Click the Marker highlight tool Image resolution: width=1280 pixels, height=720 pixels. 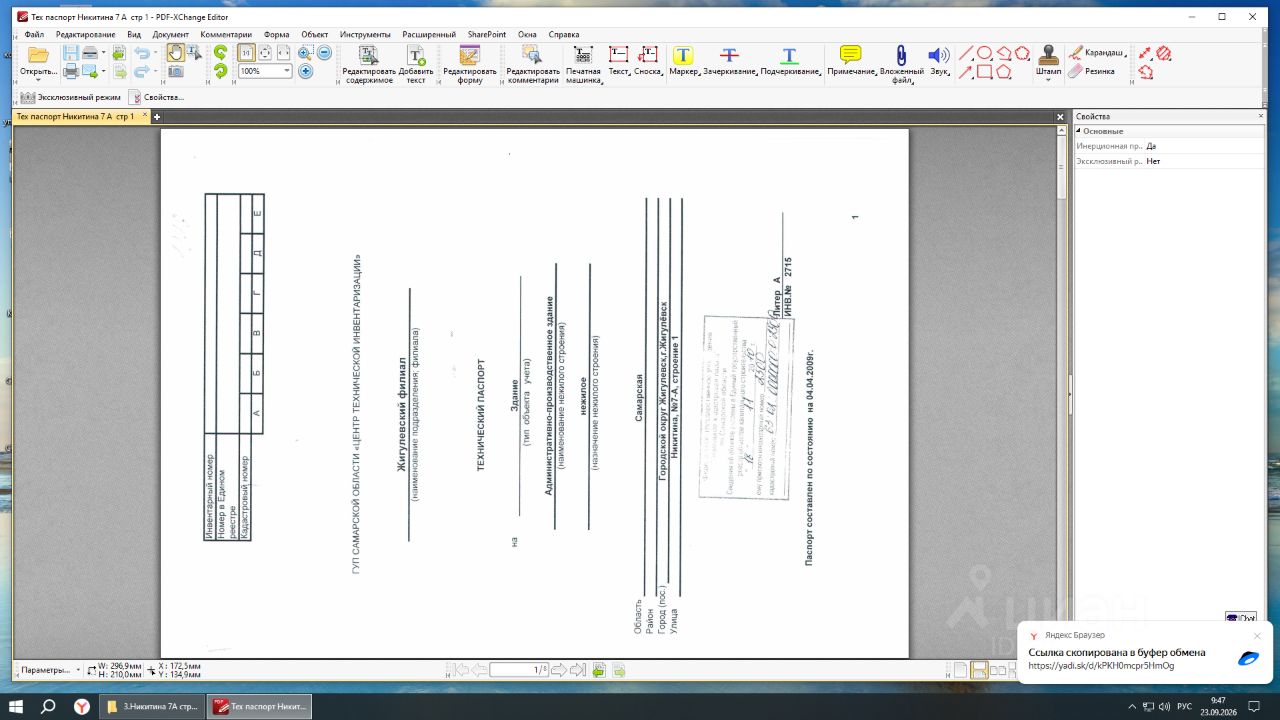coord(683,61)
